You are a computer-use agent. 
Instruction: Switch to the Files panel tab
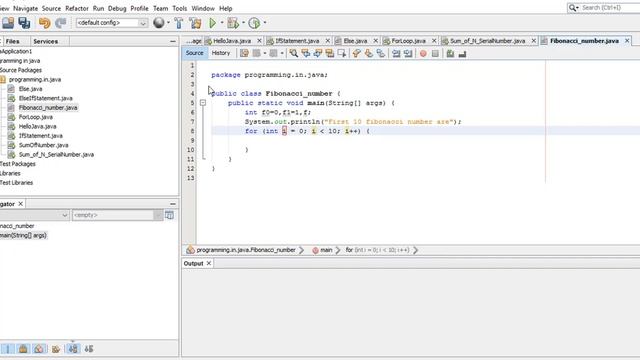[12, 41]
